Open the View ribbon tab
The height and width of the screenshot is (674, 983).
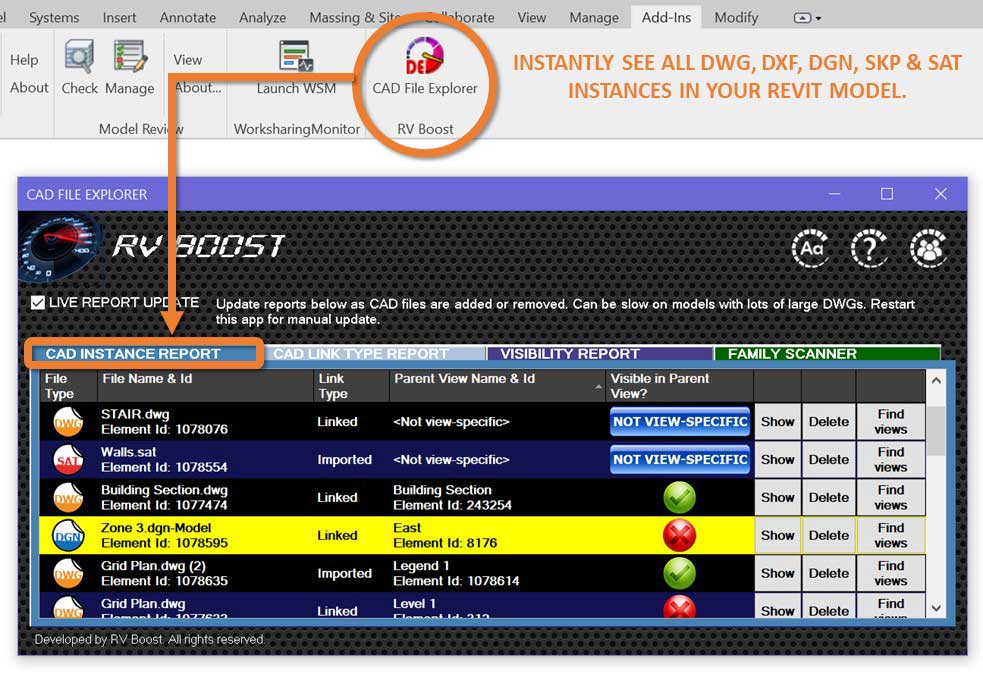point(532,18)
